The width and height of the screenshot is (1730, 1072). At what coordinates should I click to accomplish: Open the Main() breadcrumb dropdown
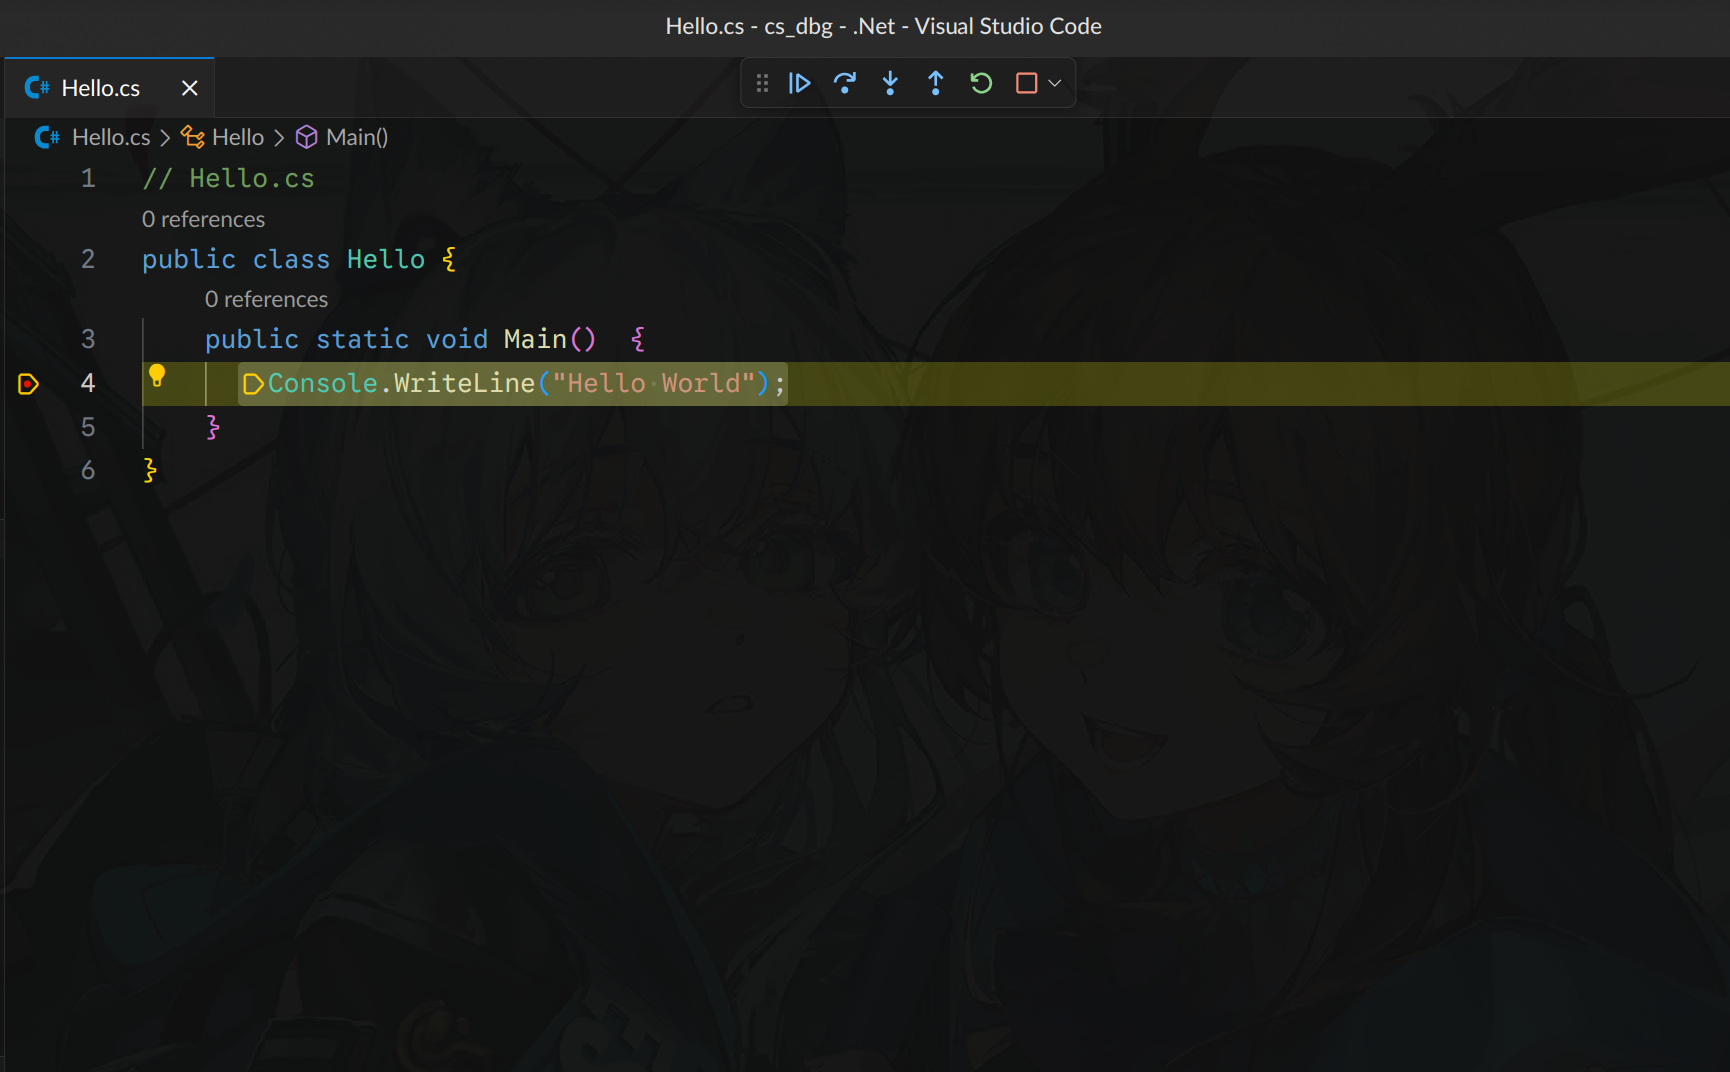click(356, 137)
